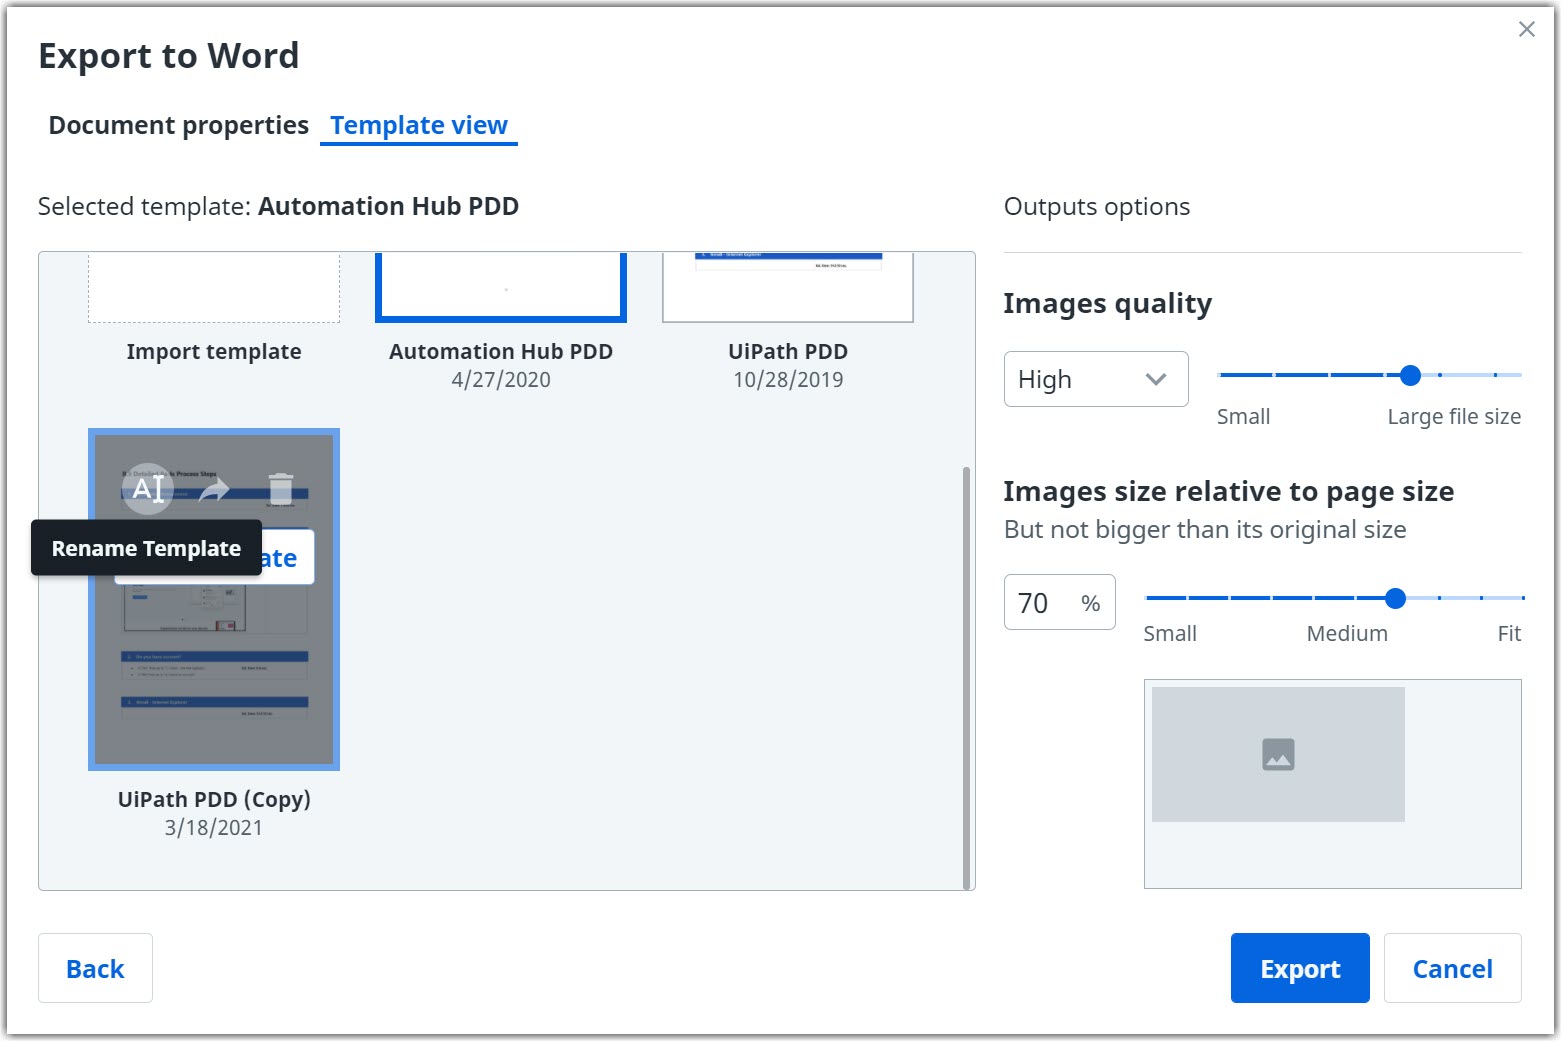Viewport: 1562px width, 1042px height.
Task: Click the Rename Template icon on UiPath PDD (Copy)
Action: 148,489
